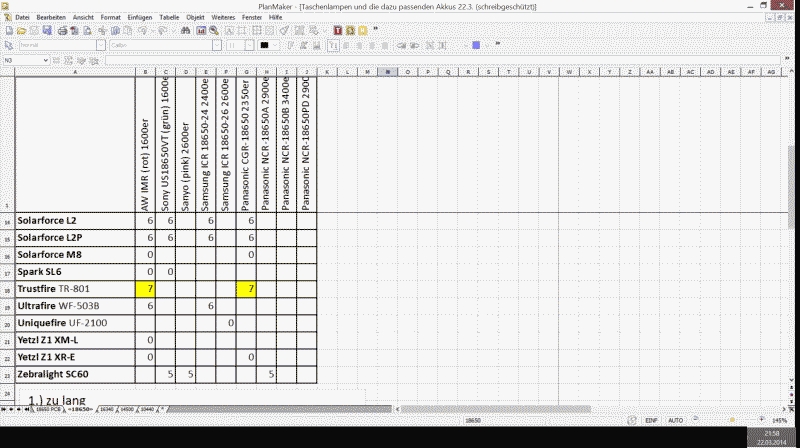Click the Copy icon in toolbar

tap(116, 31)
